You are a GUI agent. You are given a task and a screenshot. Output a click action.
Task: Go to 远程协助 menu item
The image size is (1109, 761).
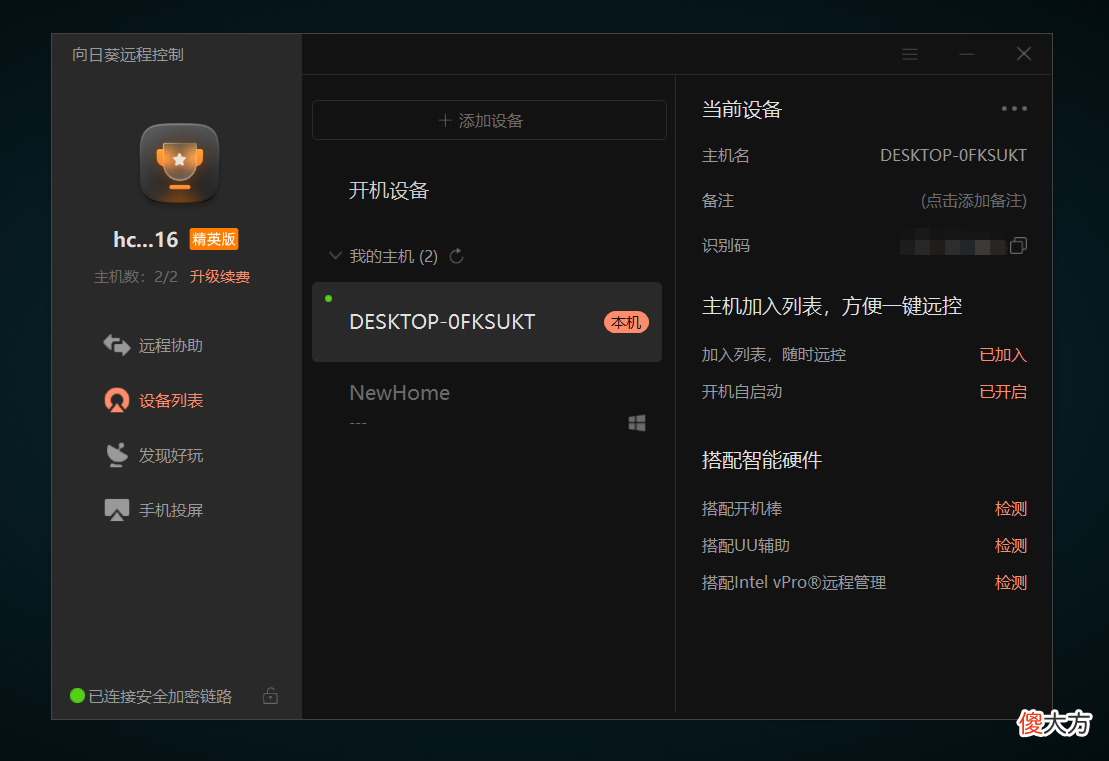[170, 346]
